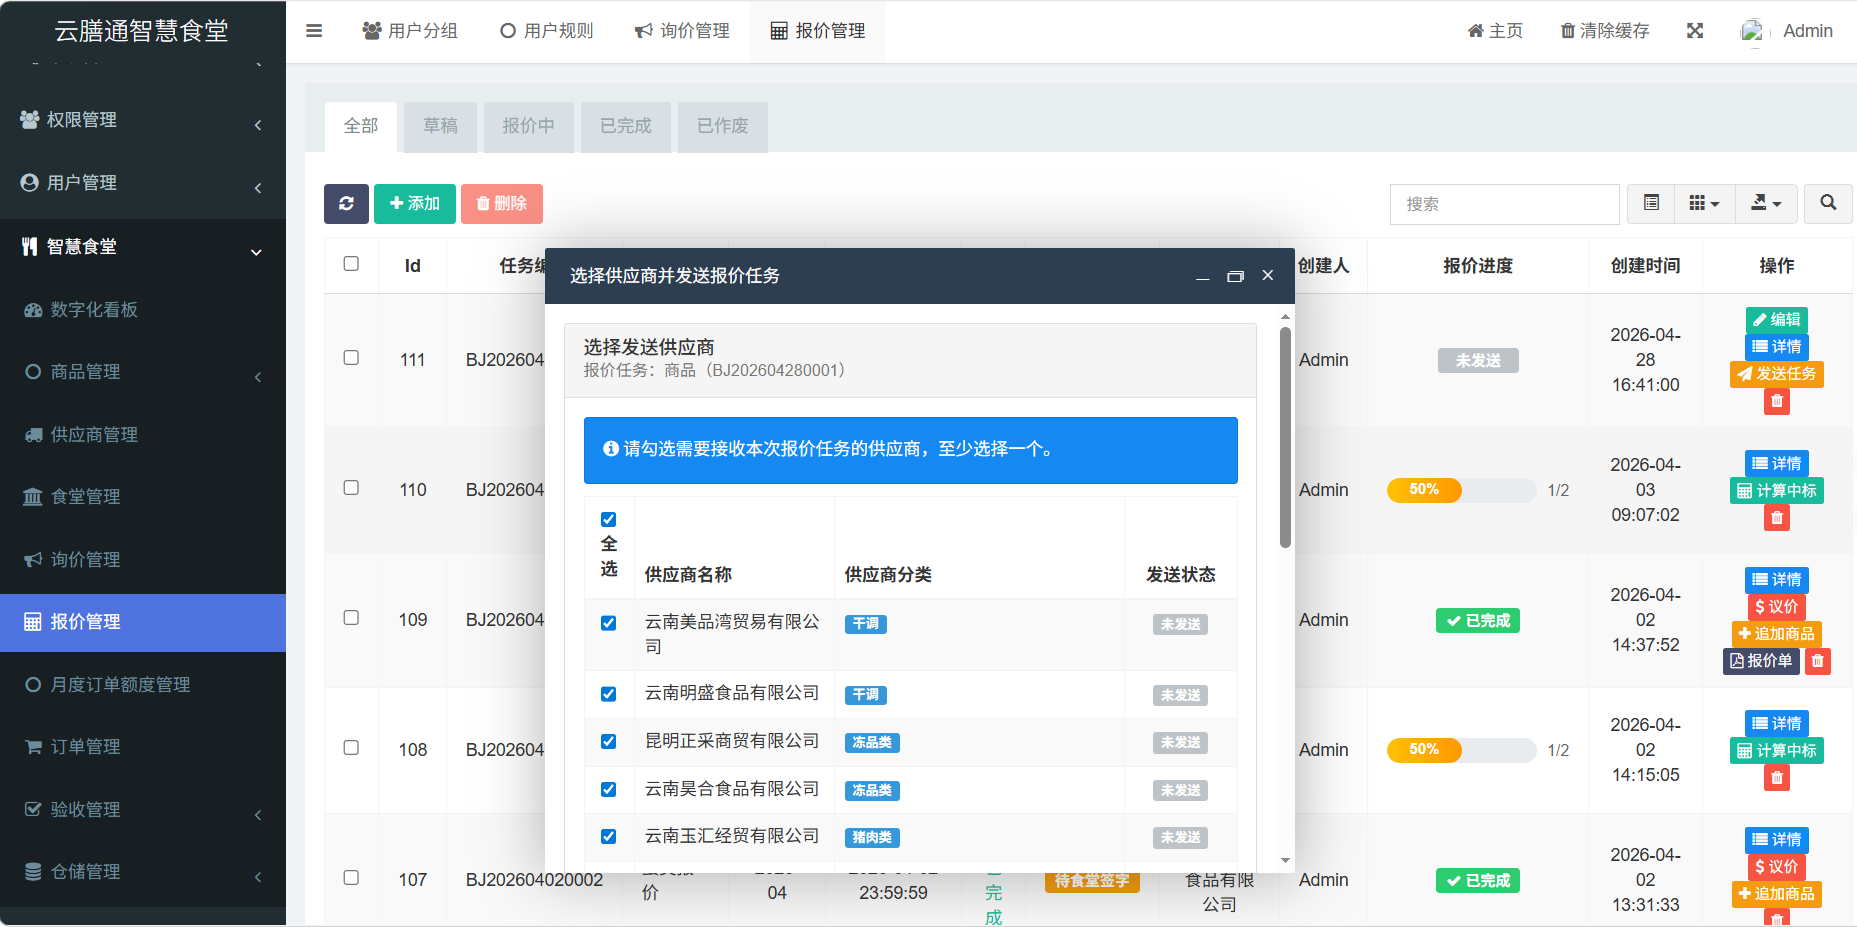Open the export dropdown button
Screen dimensions: 1857x927
1766,204
